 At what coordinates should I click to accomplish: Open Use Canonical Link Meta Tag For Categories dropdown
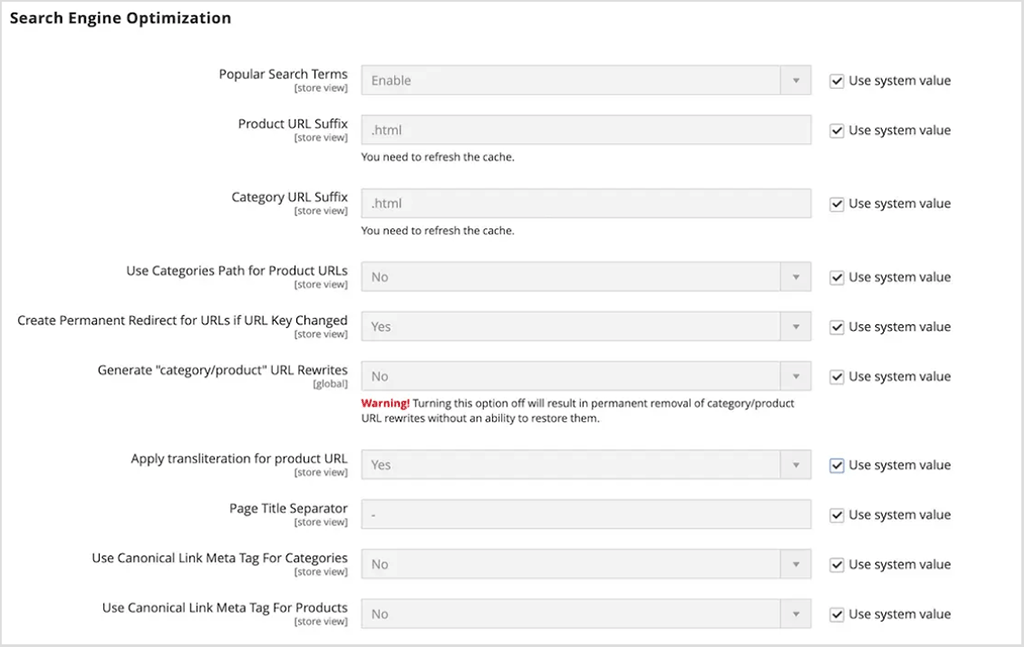(586, 564)
